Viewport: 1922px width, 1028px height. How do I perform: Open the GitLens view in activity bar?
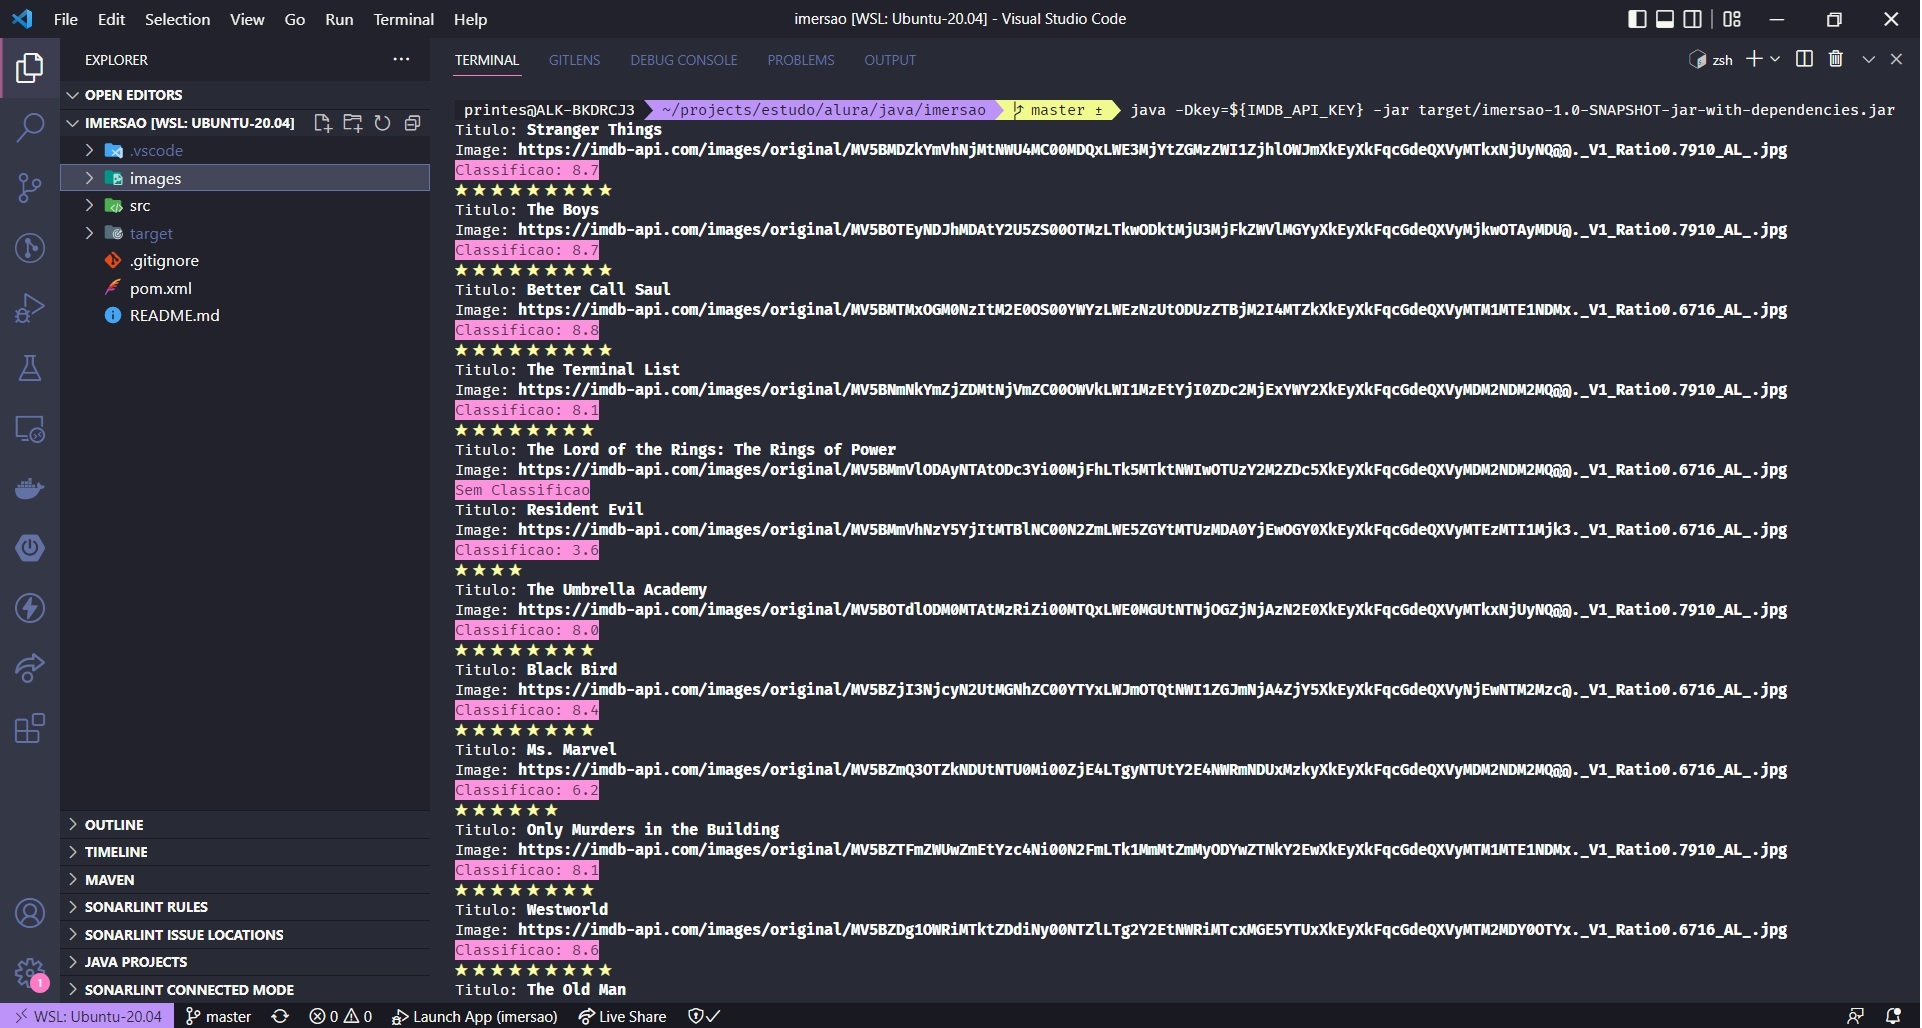(x=30, y=248)
